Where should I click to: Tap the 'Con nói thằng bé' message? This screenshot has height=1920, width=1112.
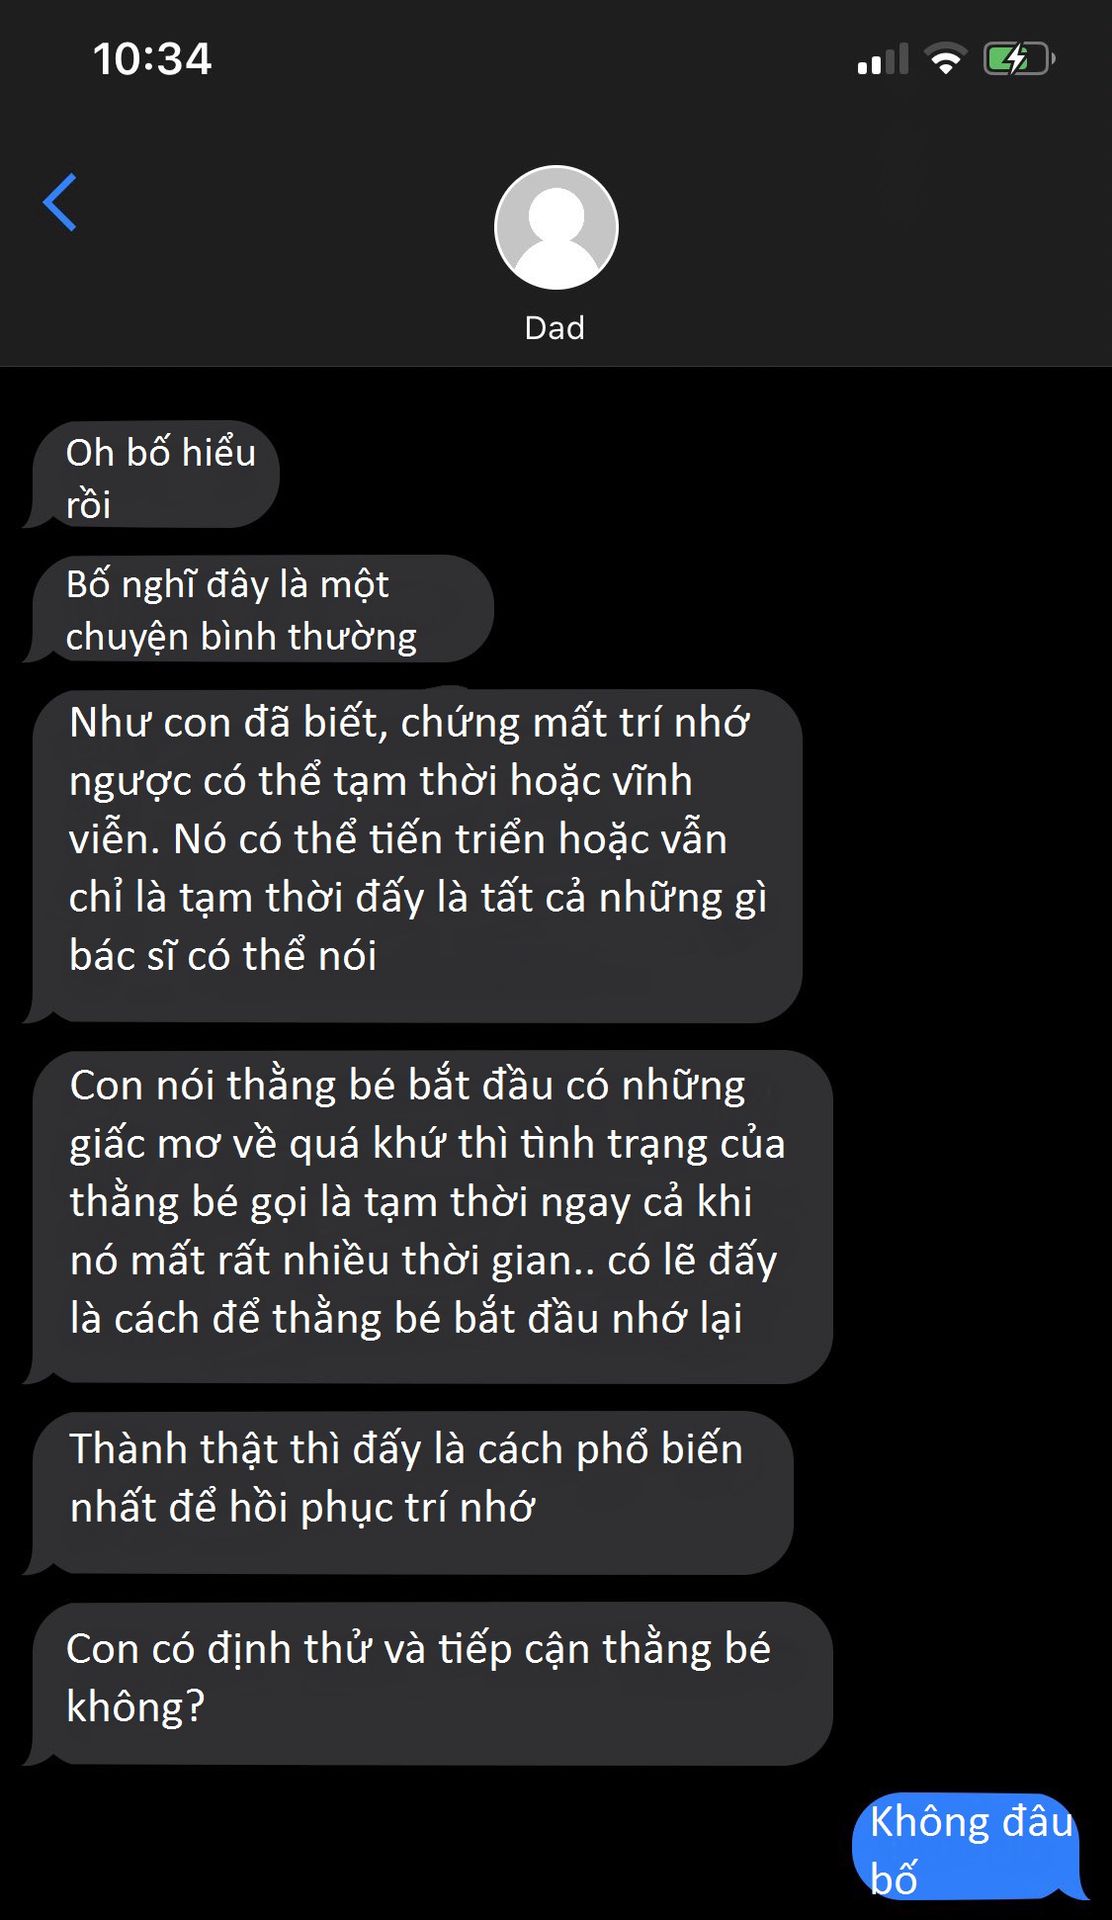[x=432, y=1217]
